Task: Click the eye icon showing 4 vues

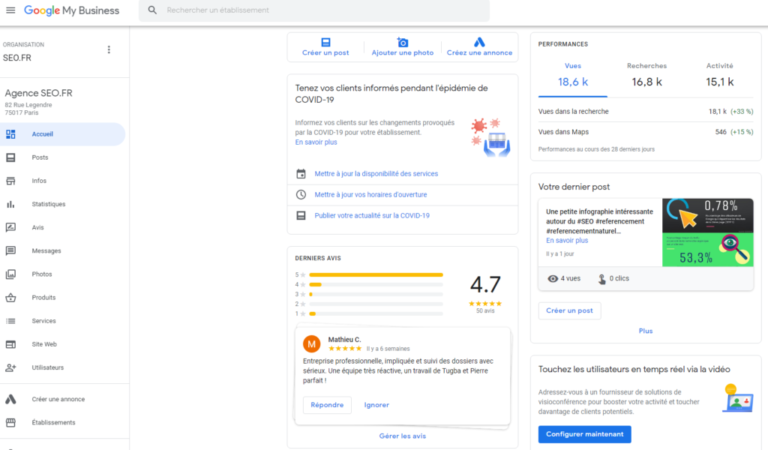Action: (x=552, y=279)
